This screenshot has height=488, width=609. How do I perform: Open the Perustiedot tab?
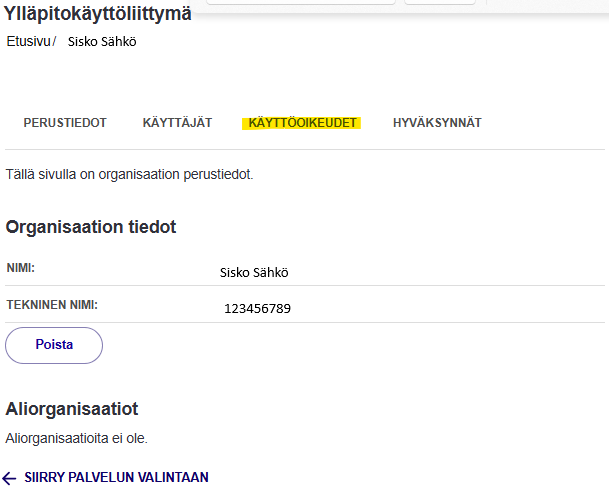pyautogui.click(x=65, y=123)
